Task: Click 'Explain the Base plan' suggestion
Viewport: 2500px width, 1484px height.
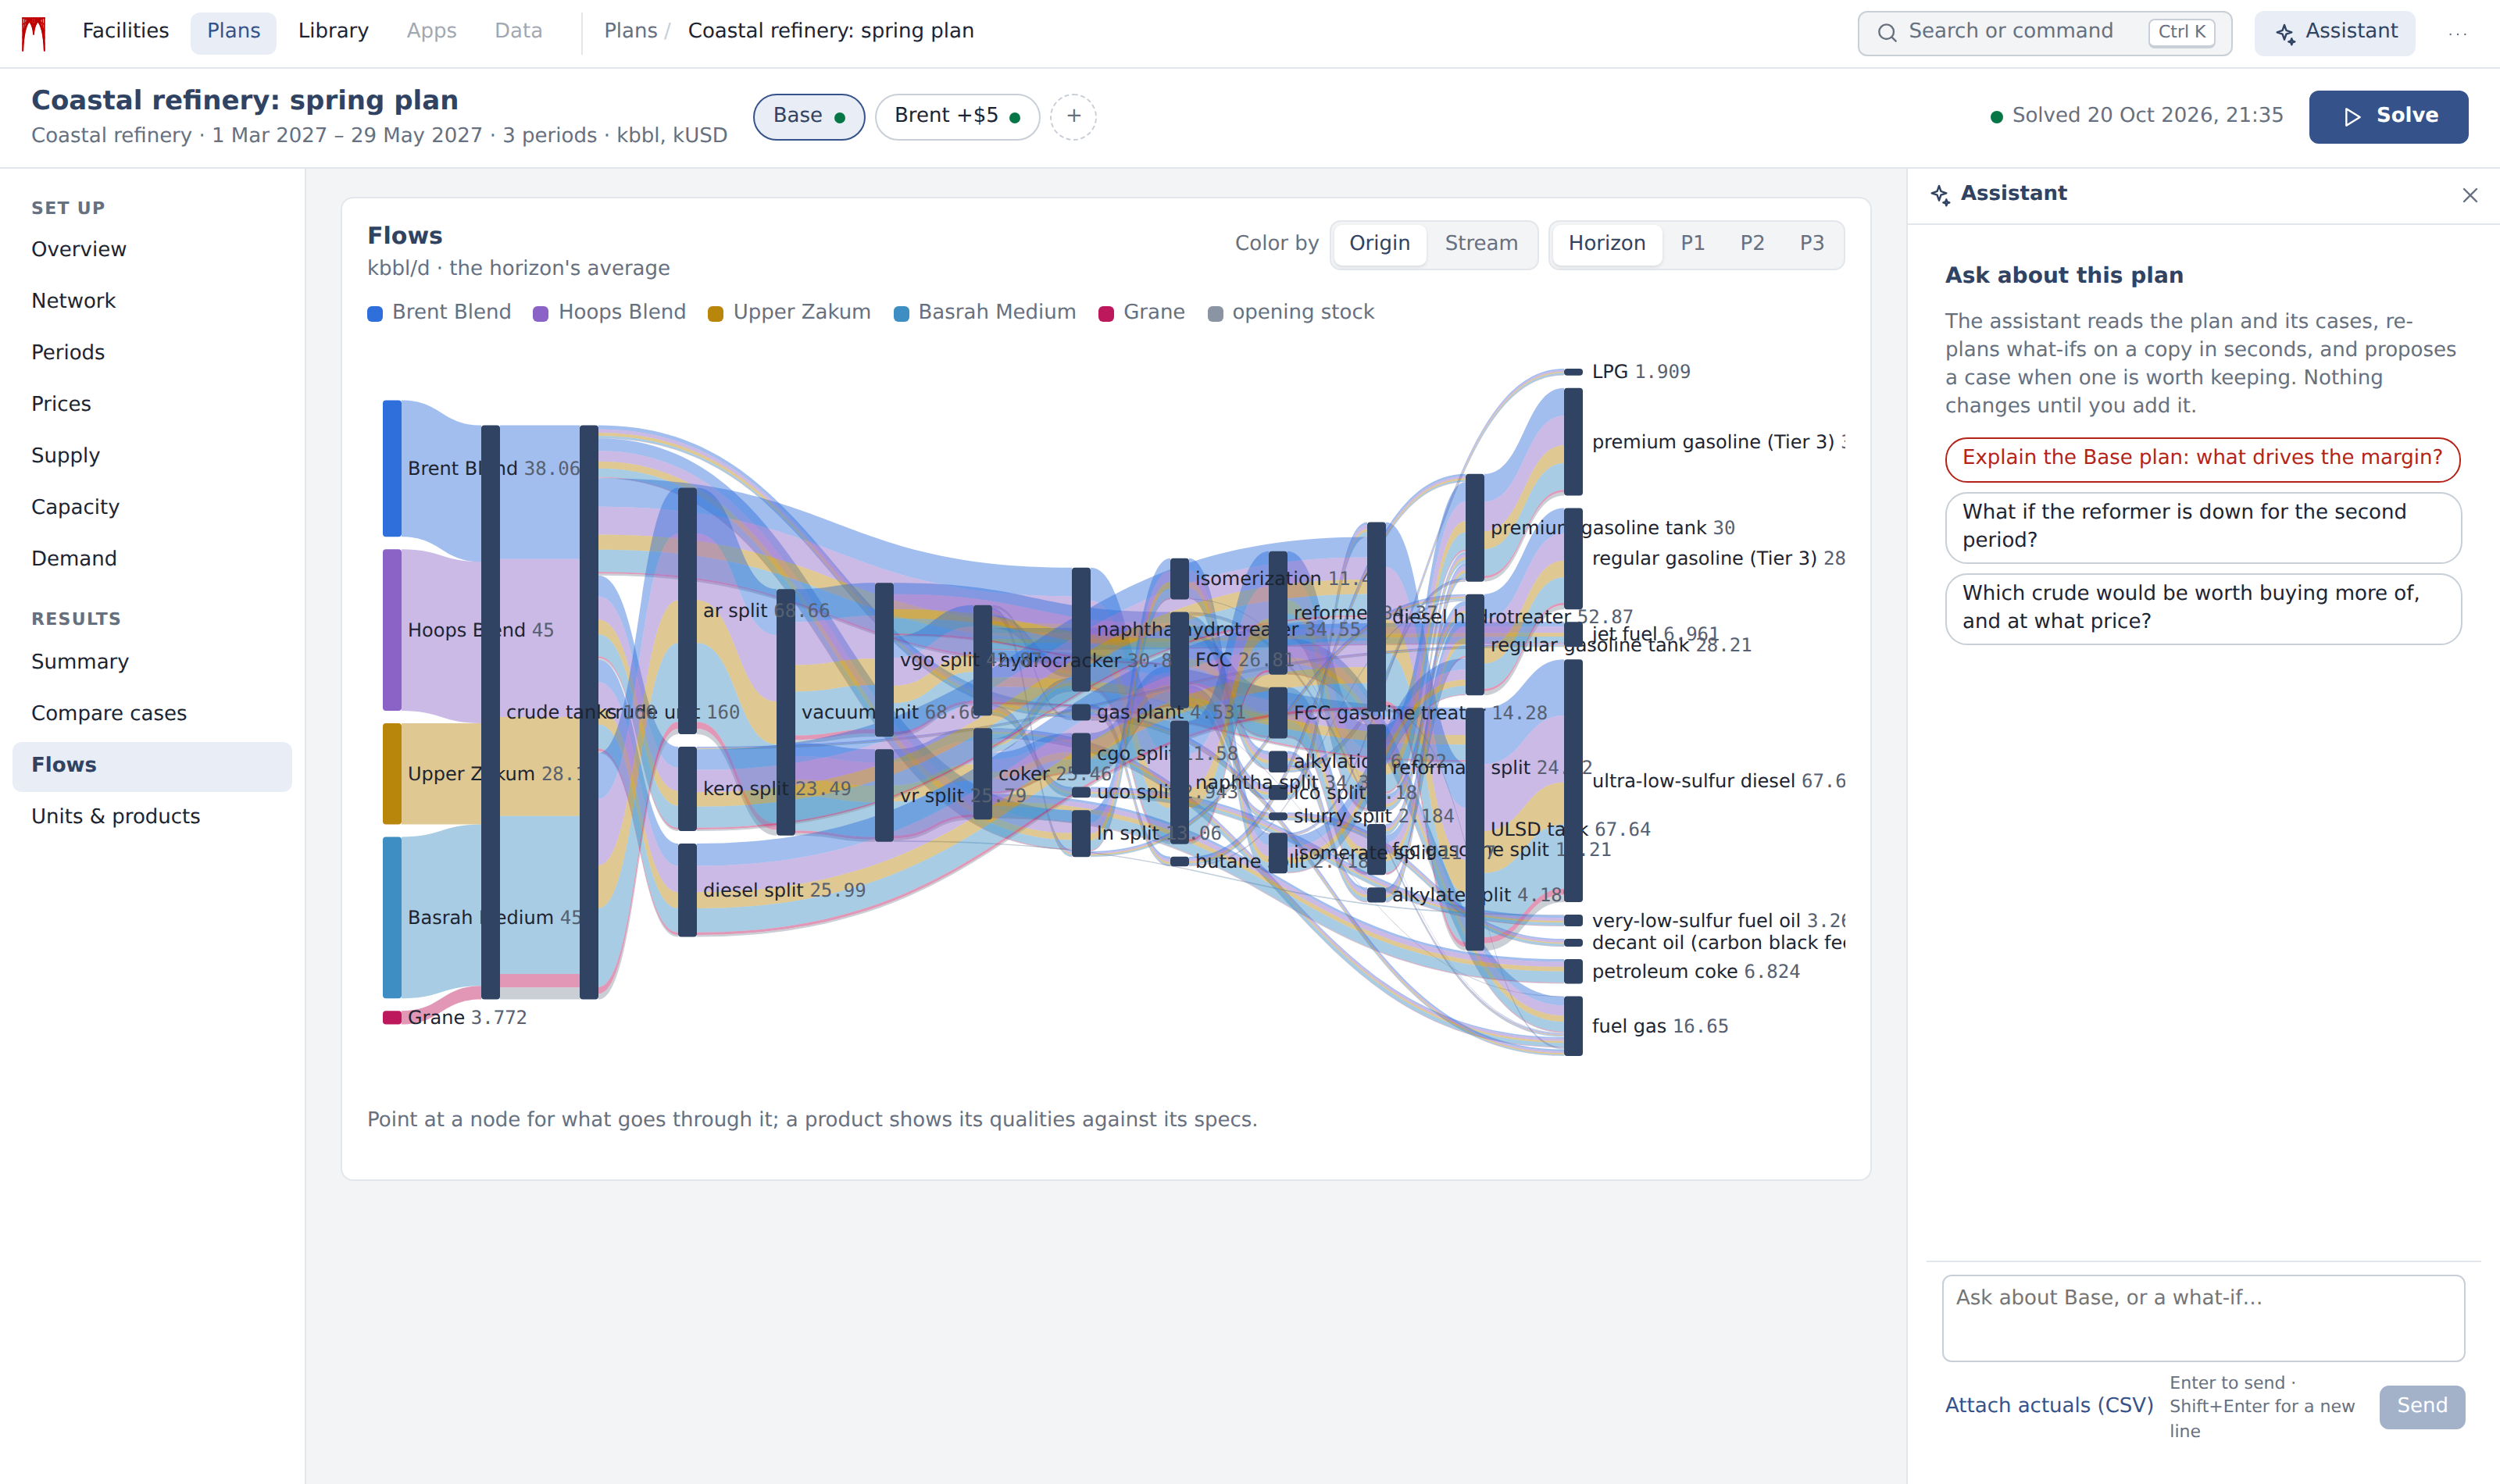Action: pos(2202,458)
